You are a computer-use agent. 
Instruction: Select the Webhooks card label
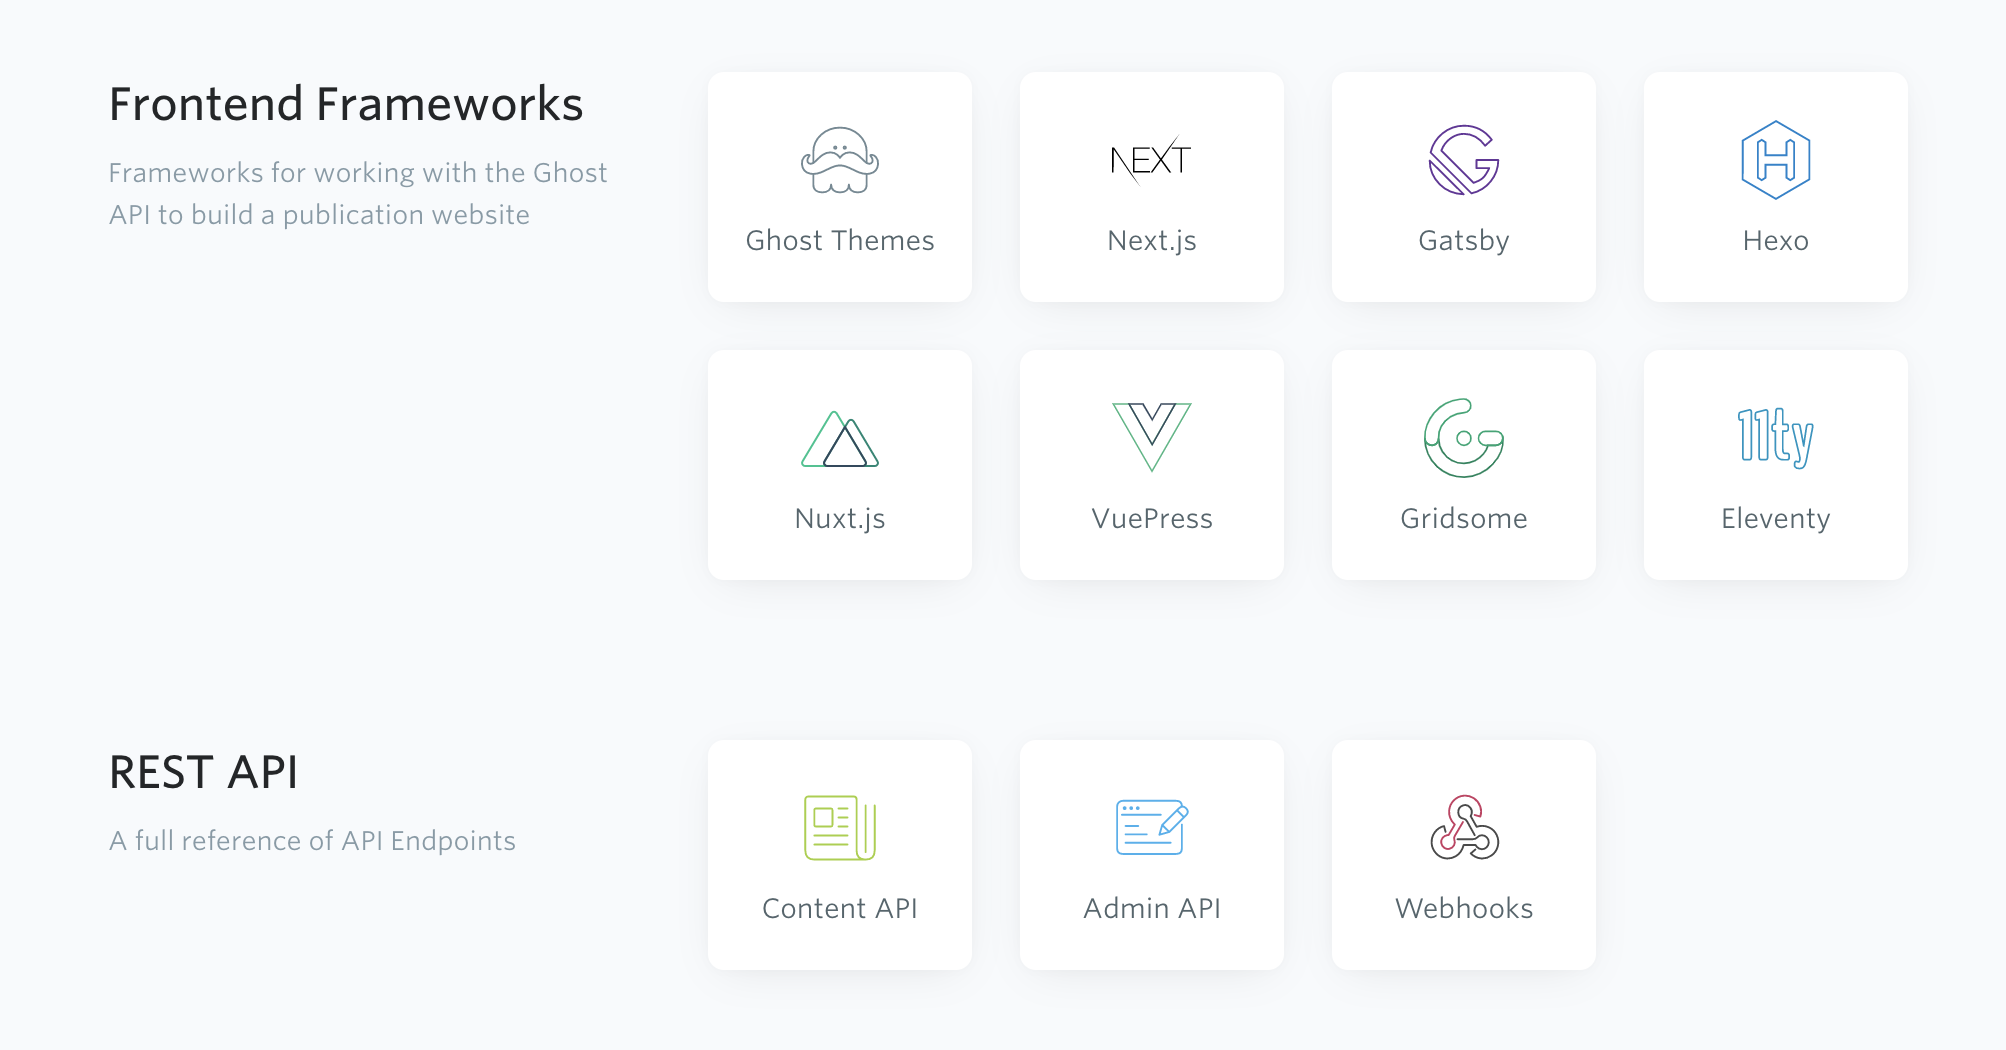coord(1464,909)
